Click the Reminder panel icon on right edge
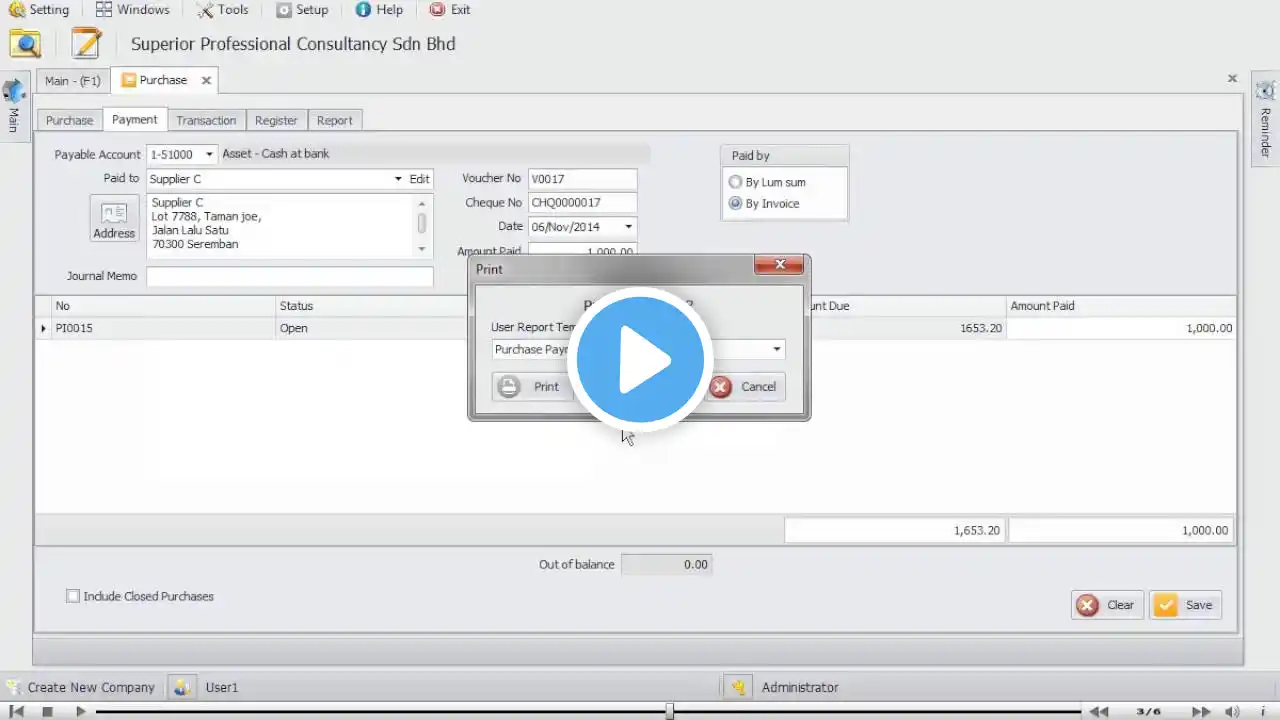1280x720 pixels. [x=1265, y=91]
